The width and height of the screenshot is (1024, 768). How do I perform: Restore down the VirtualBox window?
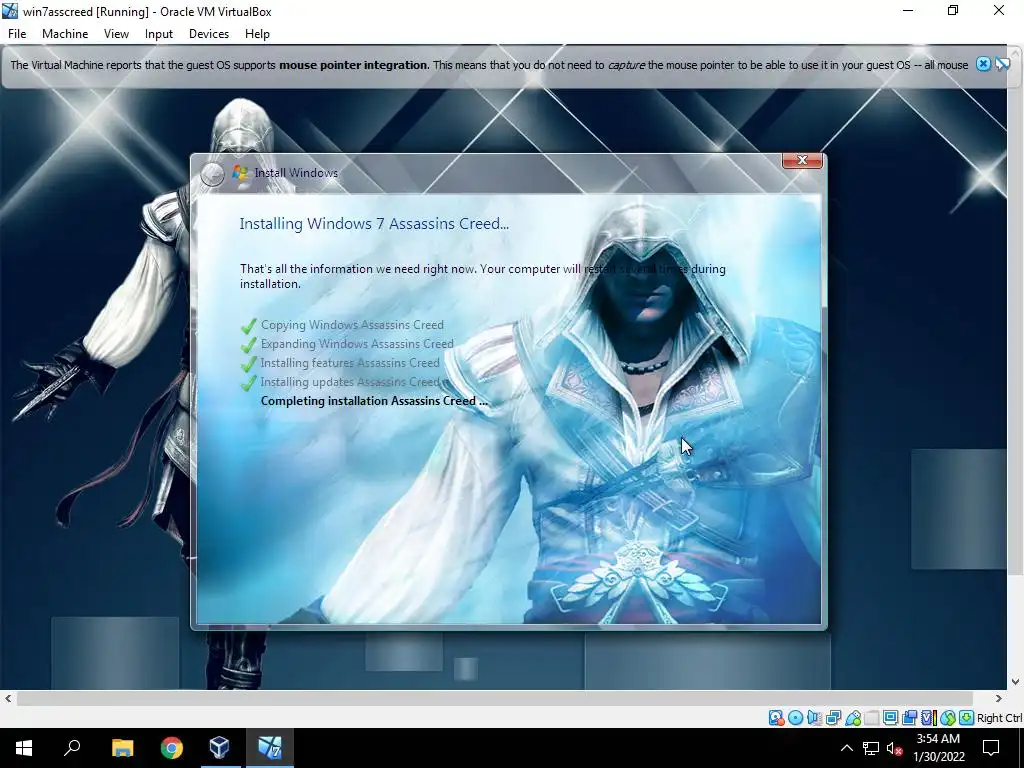pyautogui.click(x=953, y=10)
